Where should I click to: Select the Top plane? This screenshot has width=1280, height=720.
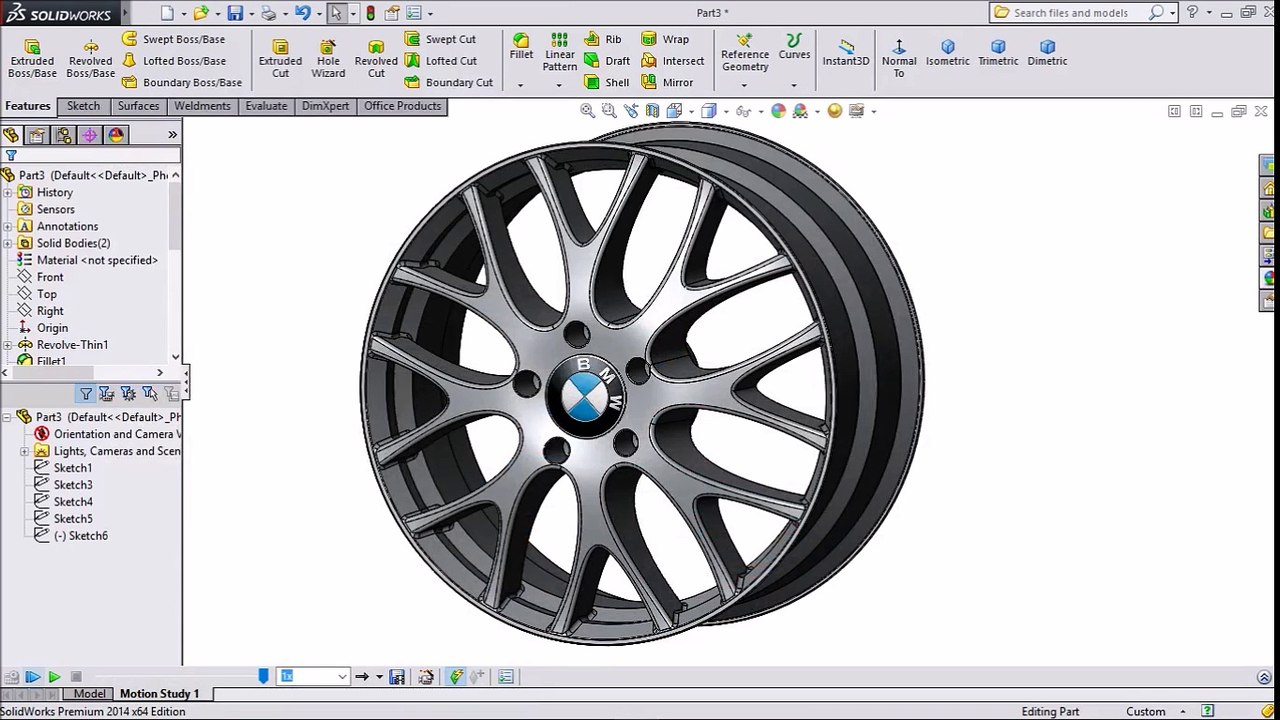(38, 294)
